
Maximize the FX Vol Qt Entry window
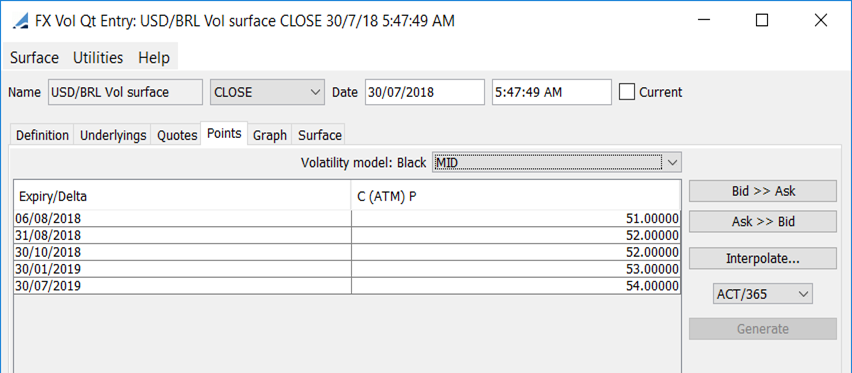pyautogui.click(x=762, y=21)
